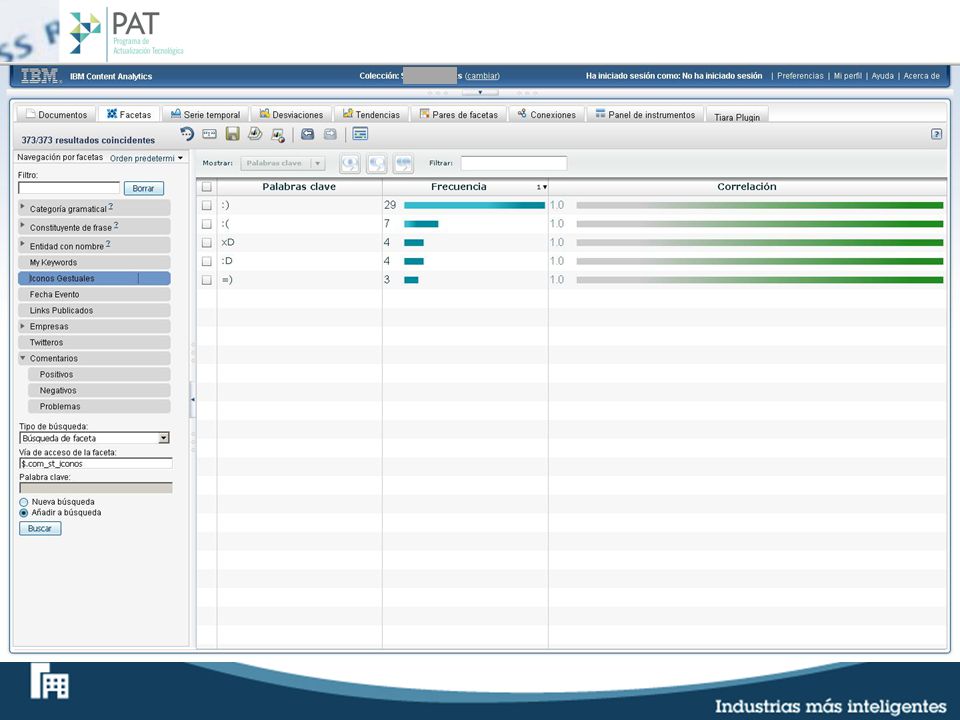The image size is (960, 720).
Task: Open the help question mark icon
Action: point(936,133)
